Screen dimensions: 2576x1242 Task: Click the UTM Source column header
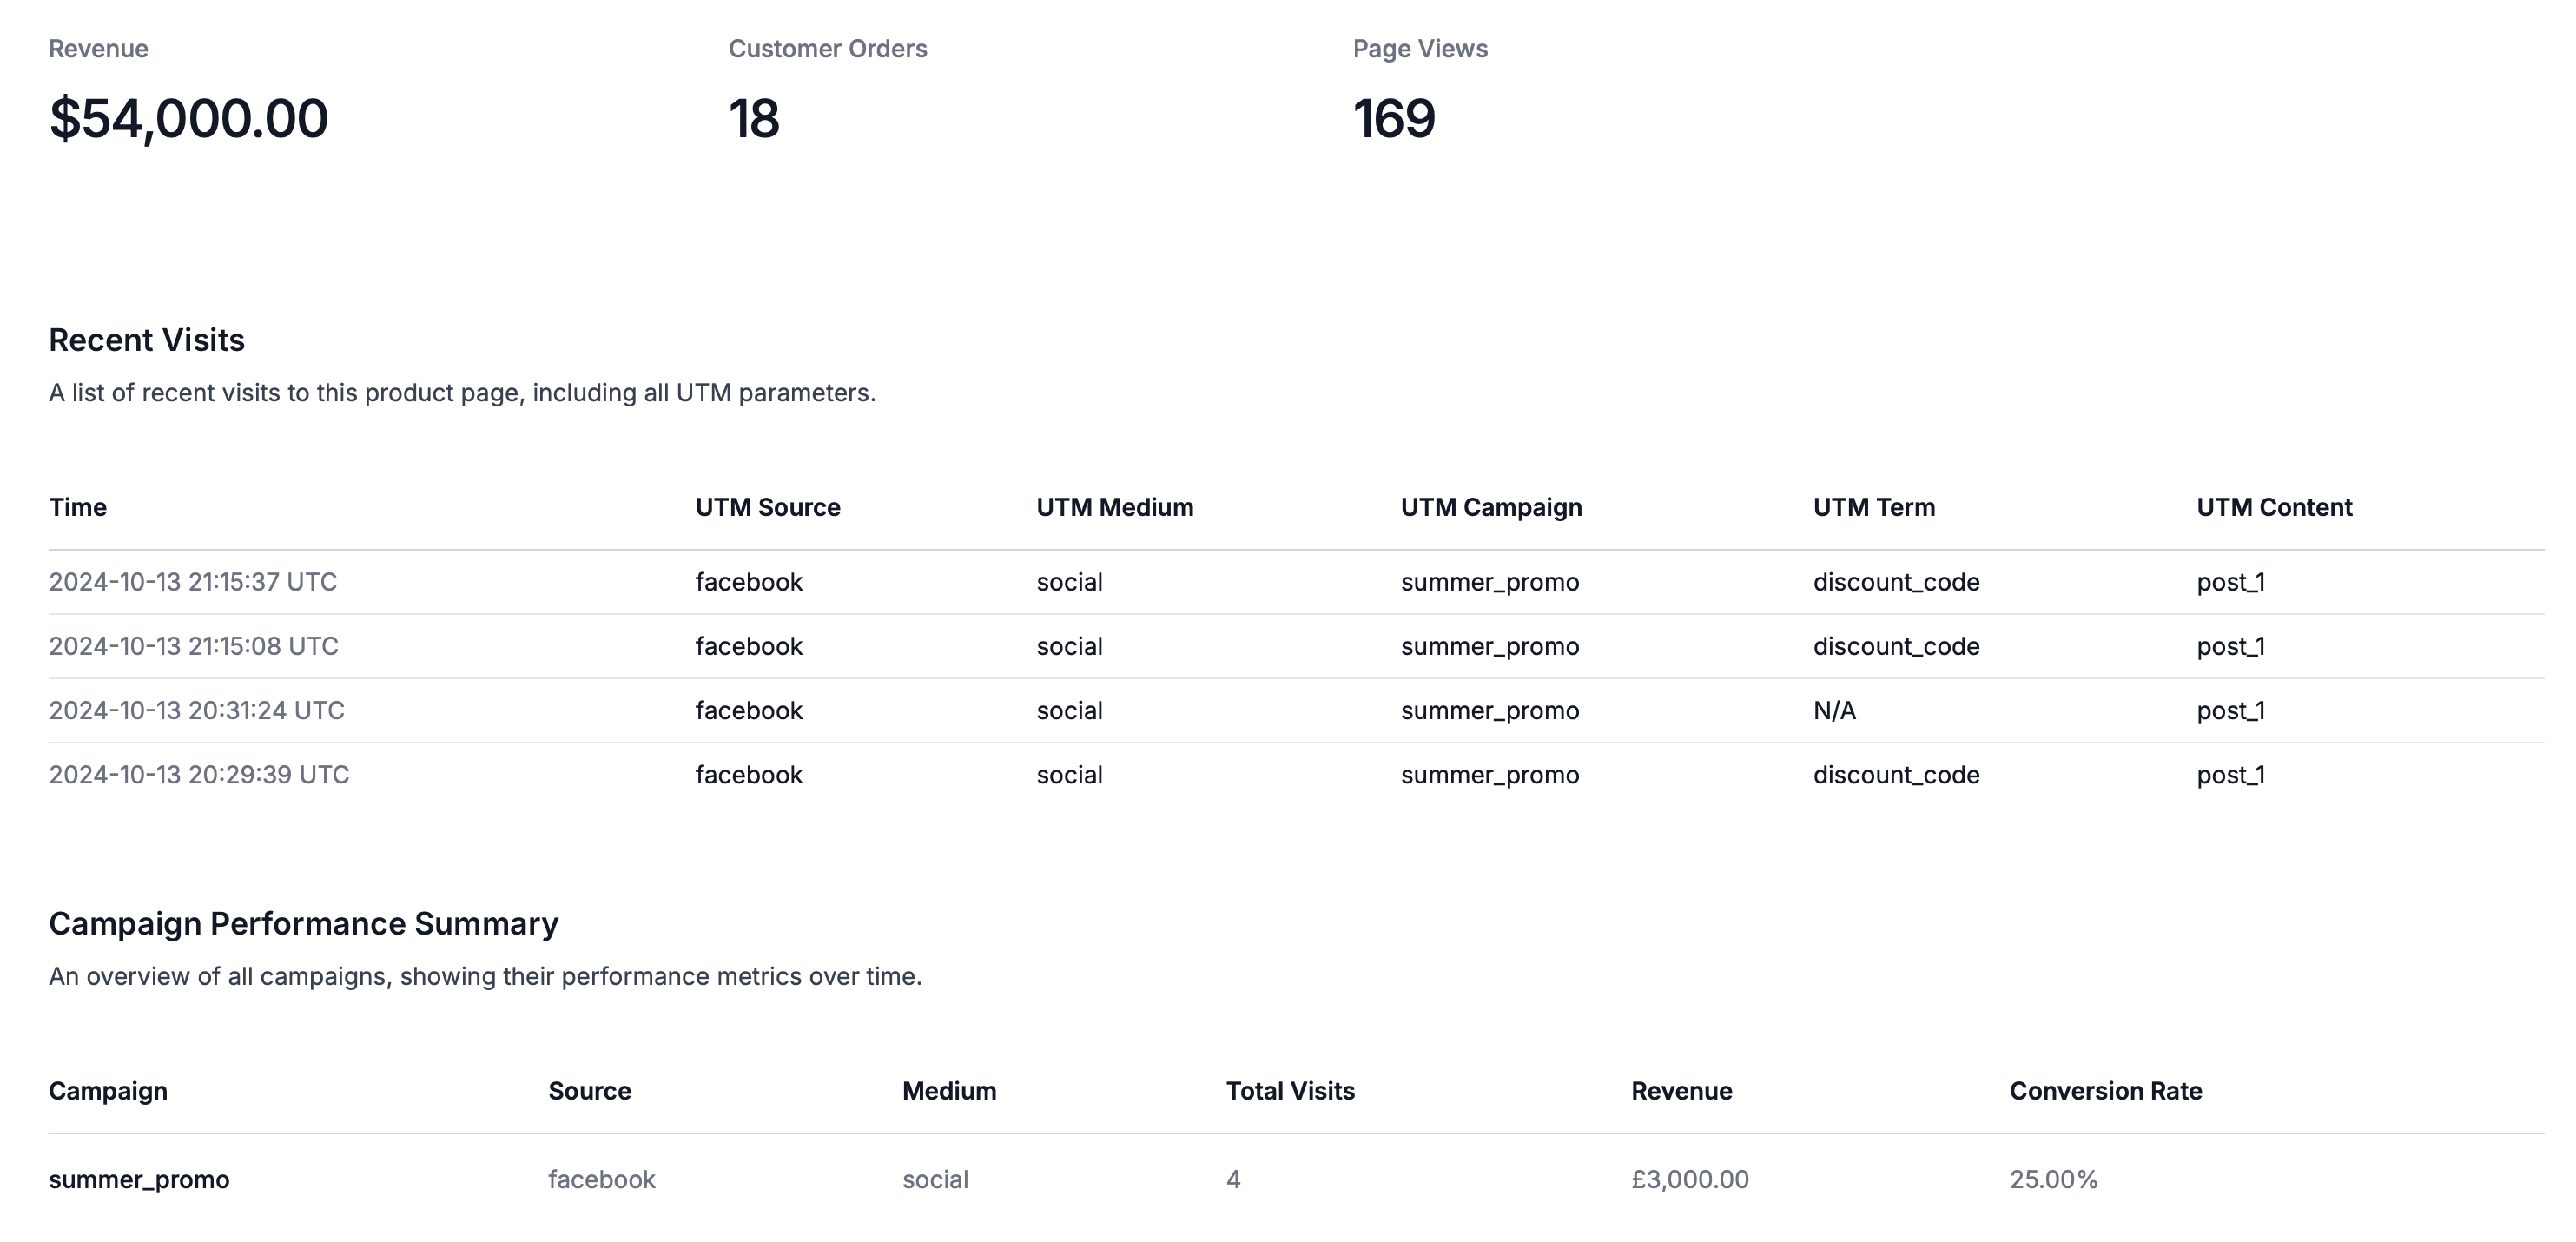(x=768, y=507)
